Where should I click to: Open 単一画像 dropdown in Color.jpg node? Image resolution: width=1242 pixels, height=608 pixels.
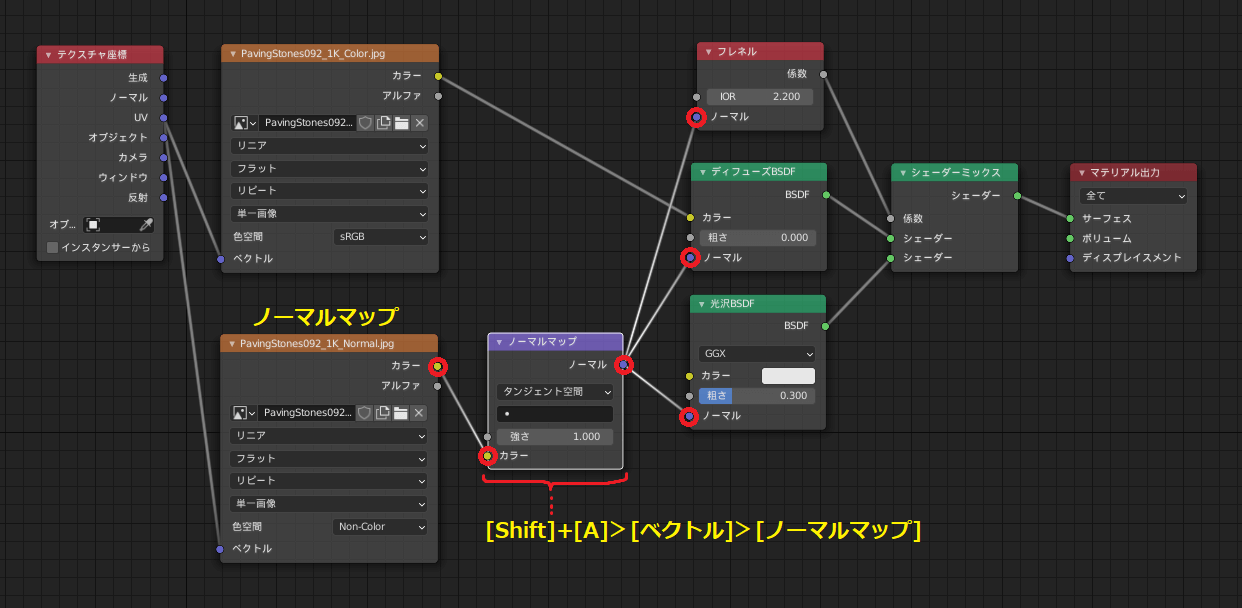329,214
